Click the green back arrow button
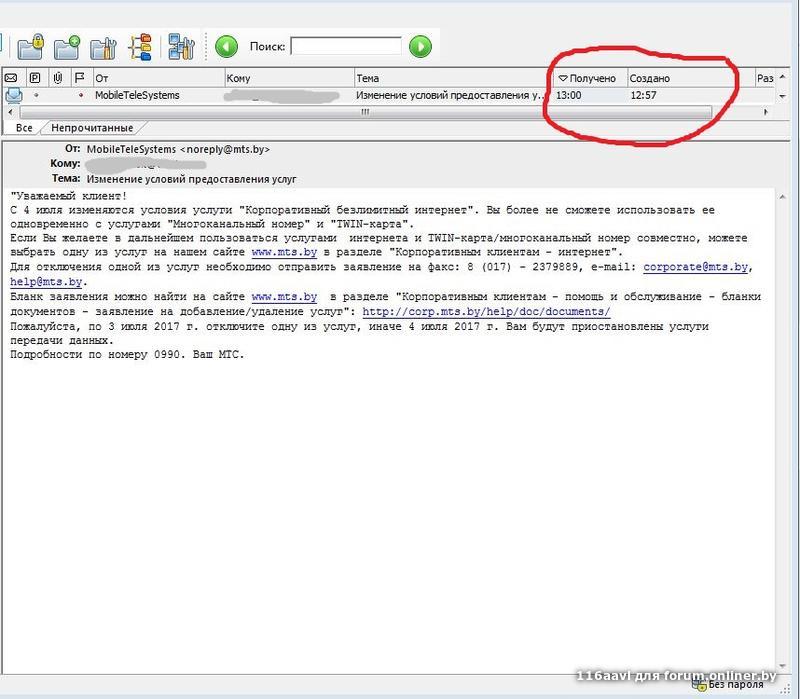This screenshot has height=699, width=800. 226,47
